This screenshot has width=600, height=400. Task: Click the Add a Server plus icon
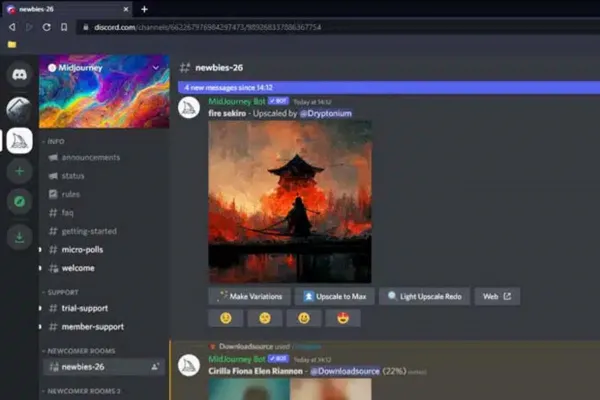(19, 171)
